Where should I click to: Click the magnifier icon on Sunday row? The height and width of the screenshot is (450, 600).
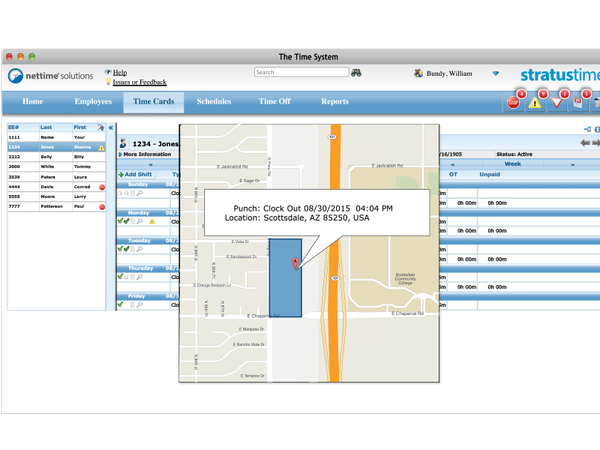pos(140,193)
